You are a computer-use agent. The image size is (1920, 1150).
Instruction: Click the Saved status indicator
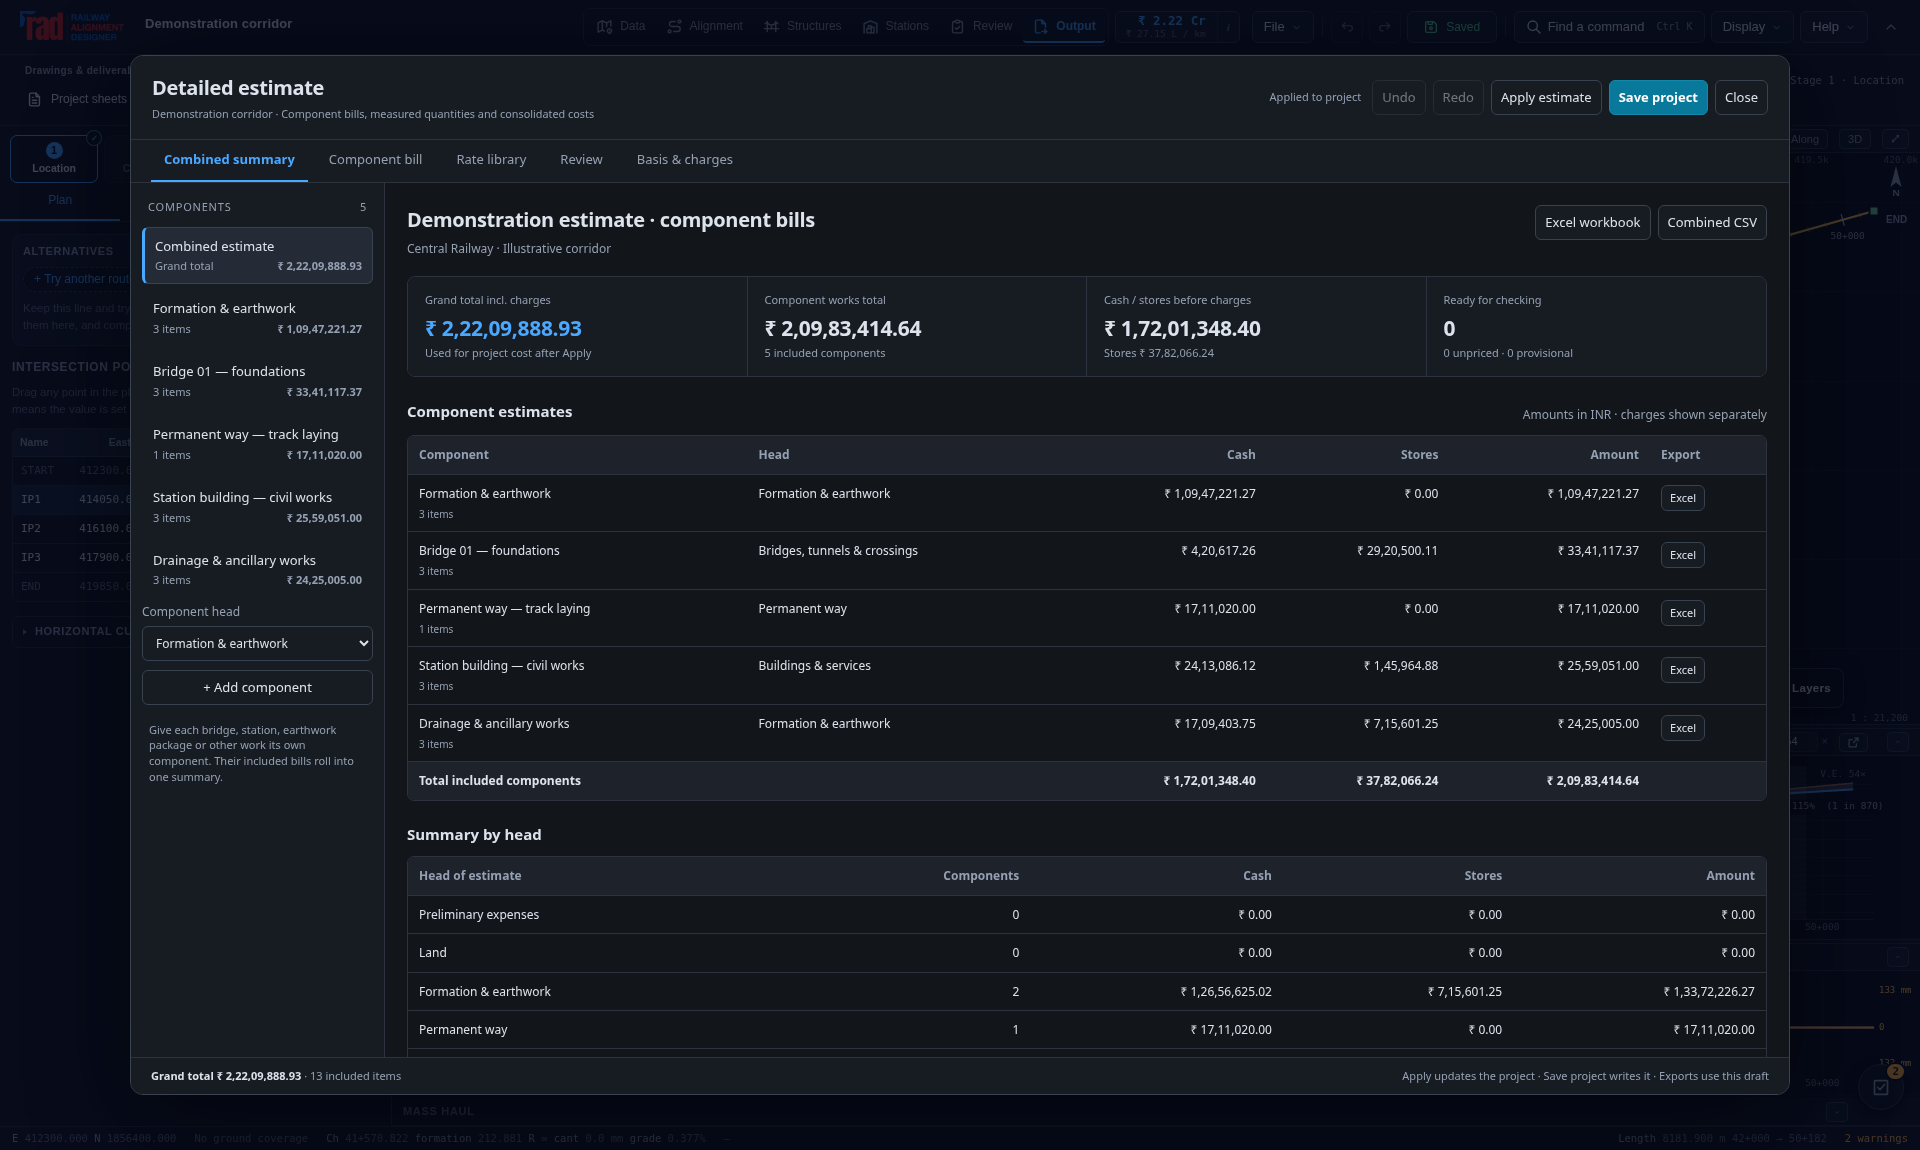click(1452, 27)
